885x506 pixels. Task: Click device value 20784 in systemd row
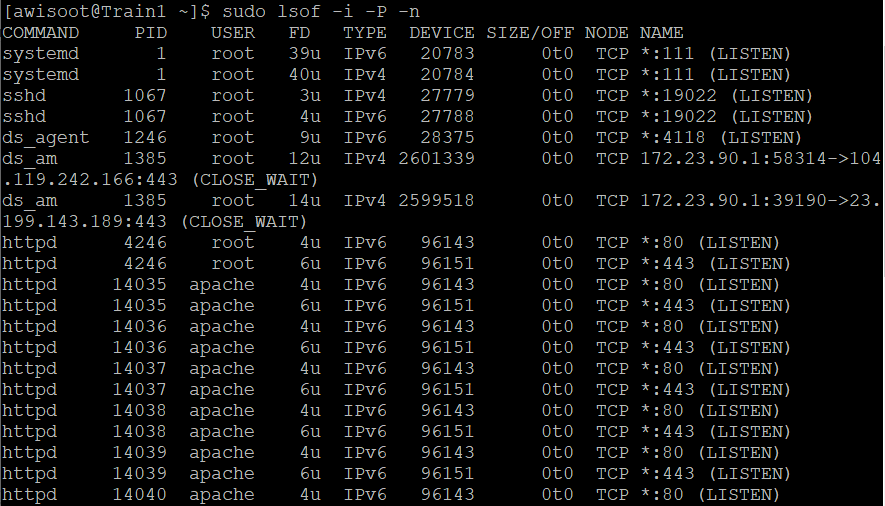447,74
